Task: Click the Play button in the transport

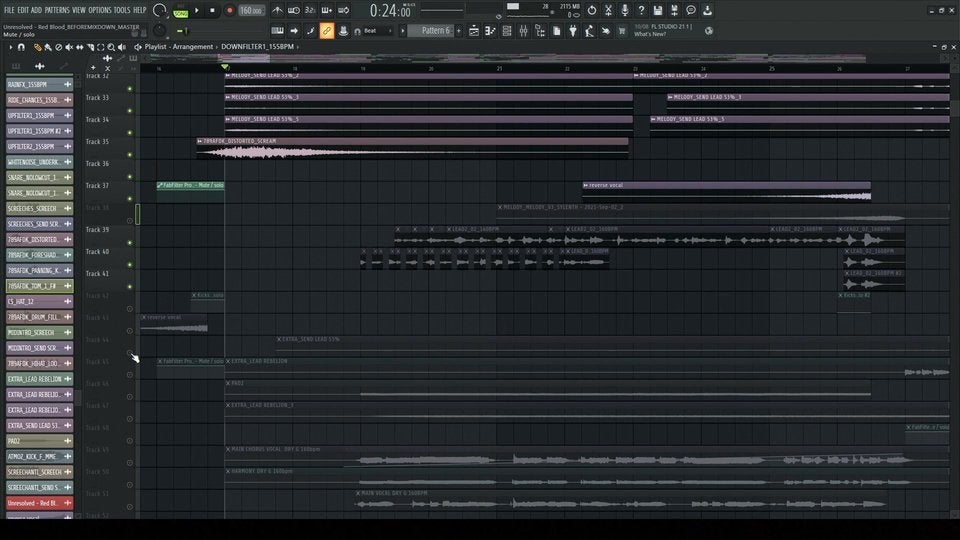Action: [197, 10]
